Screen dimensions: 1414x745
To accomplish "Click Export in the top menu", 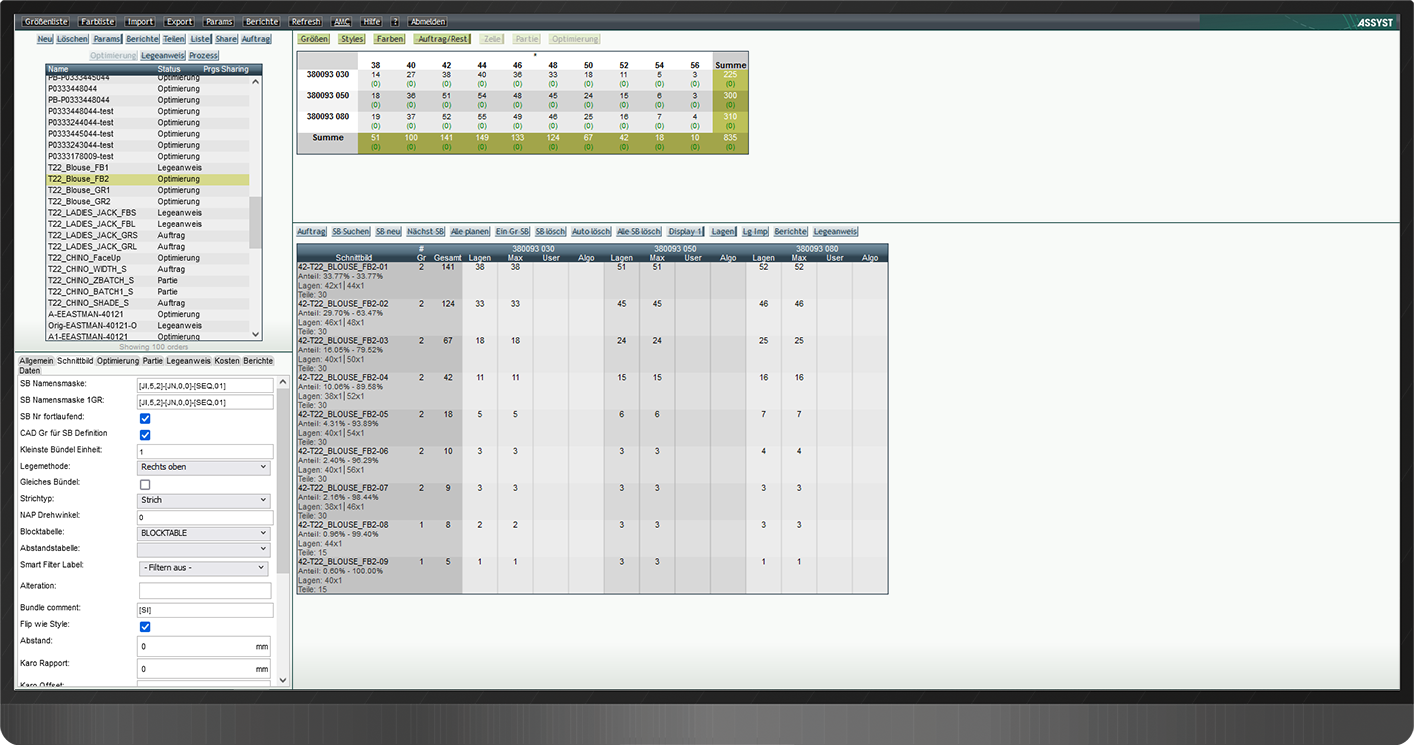I will pyautogui.click(x=180, y=21).
